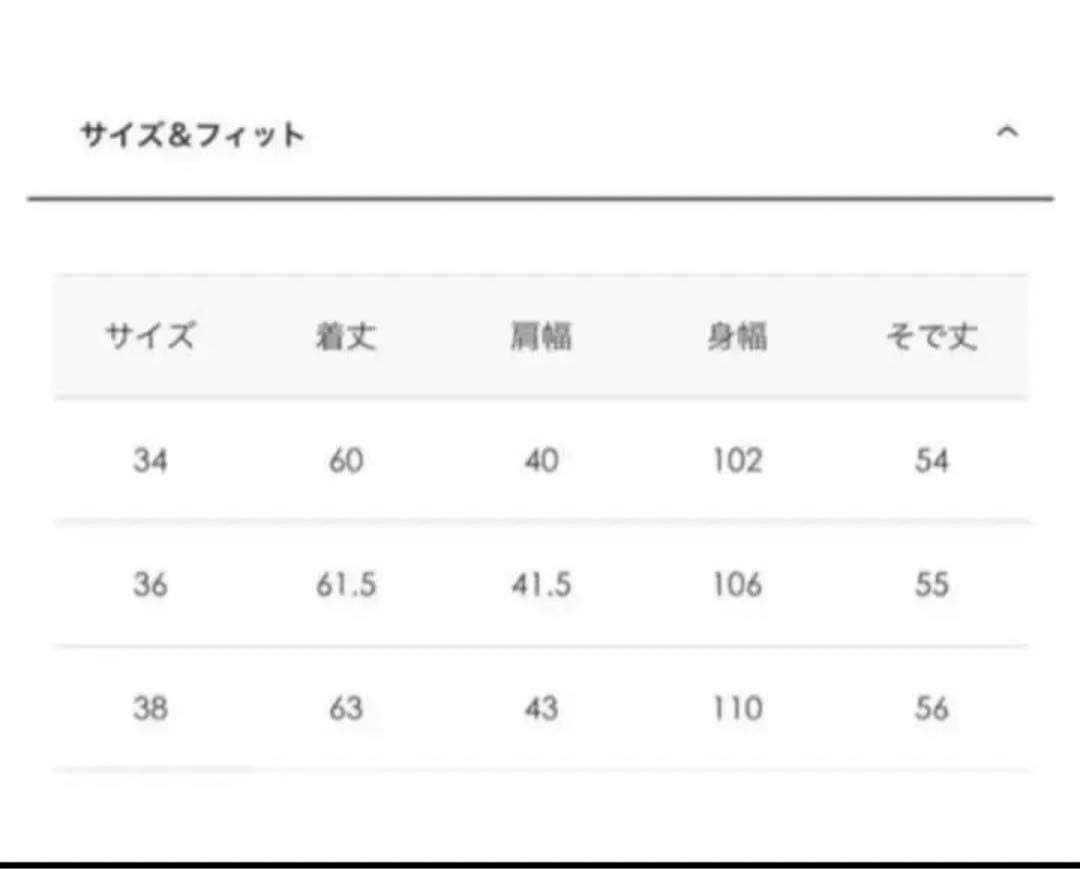This screenshot has height=869, width=1080.
Task: Click the 着丈 value 61.5 for size 36
Action: [x=345, y=585]
